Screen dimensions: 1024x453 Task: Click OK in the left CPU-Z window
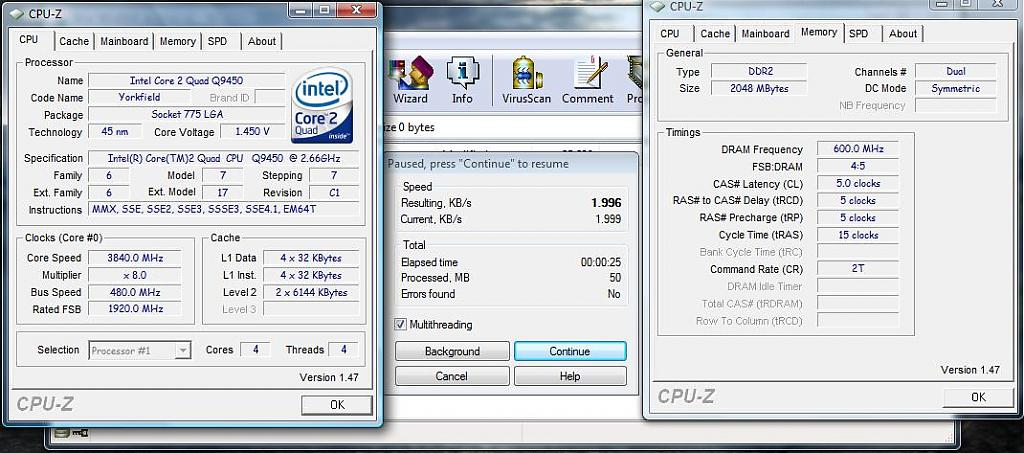[x=337, y=405]
